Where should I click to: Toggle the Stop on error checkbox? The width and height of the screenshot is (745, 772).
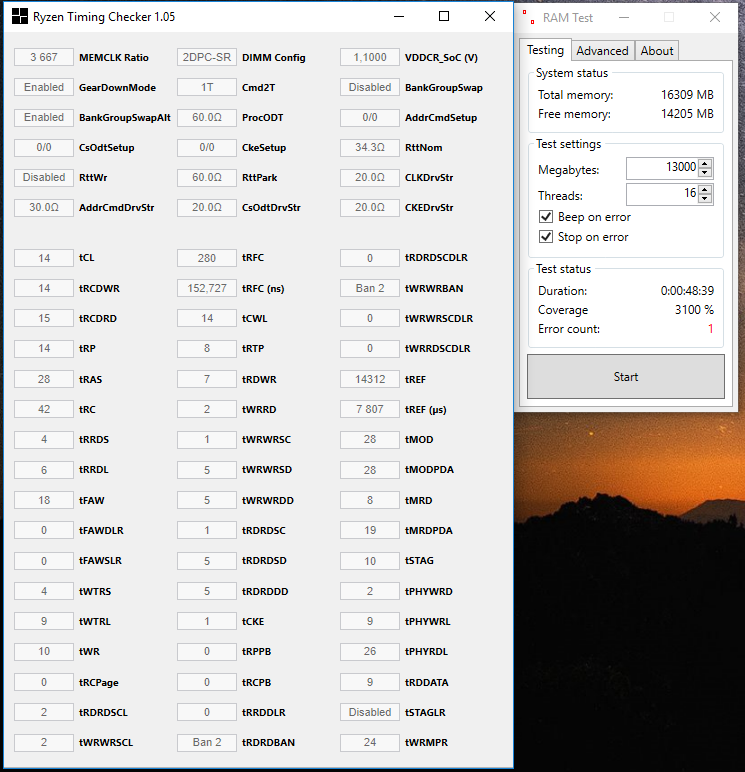click(546, 237)
